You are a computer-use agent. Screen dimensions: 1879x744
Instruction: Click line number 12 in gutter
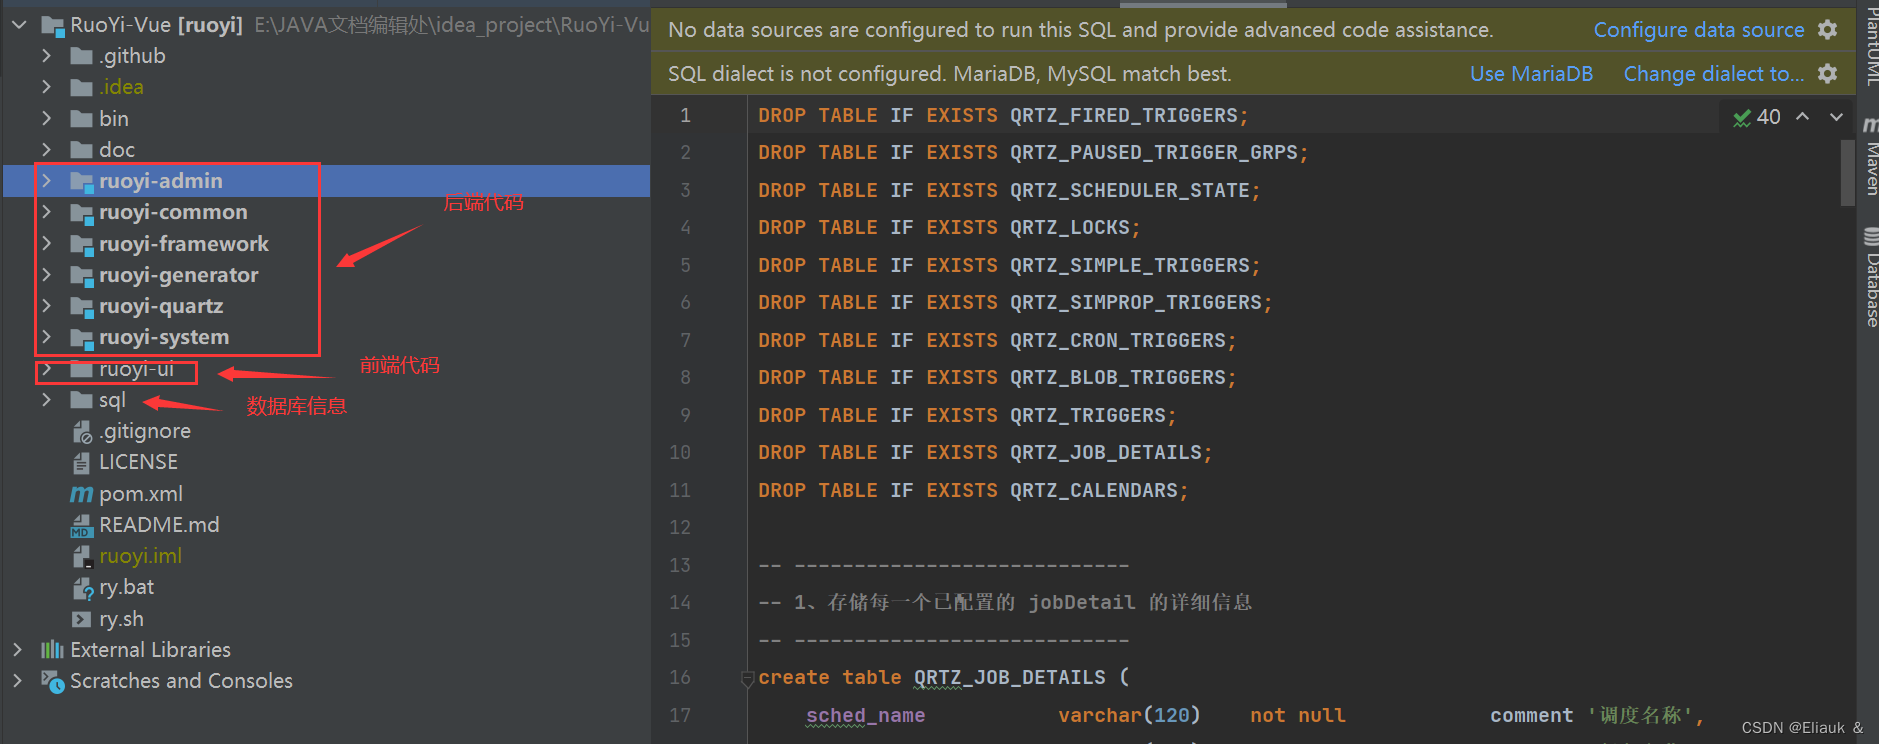click(x=680, y=528)
